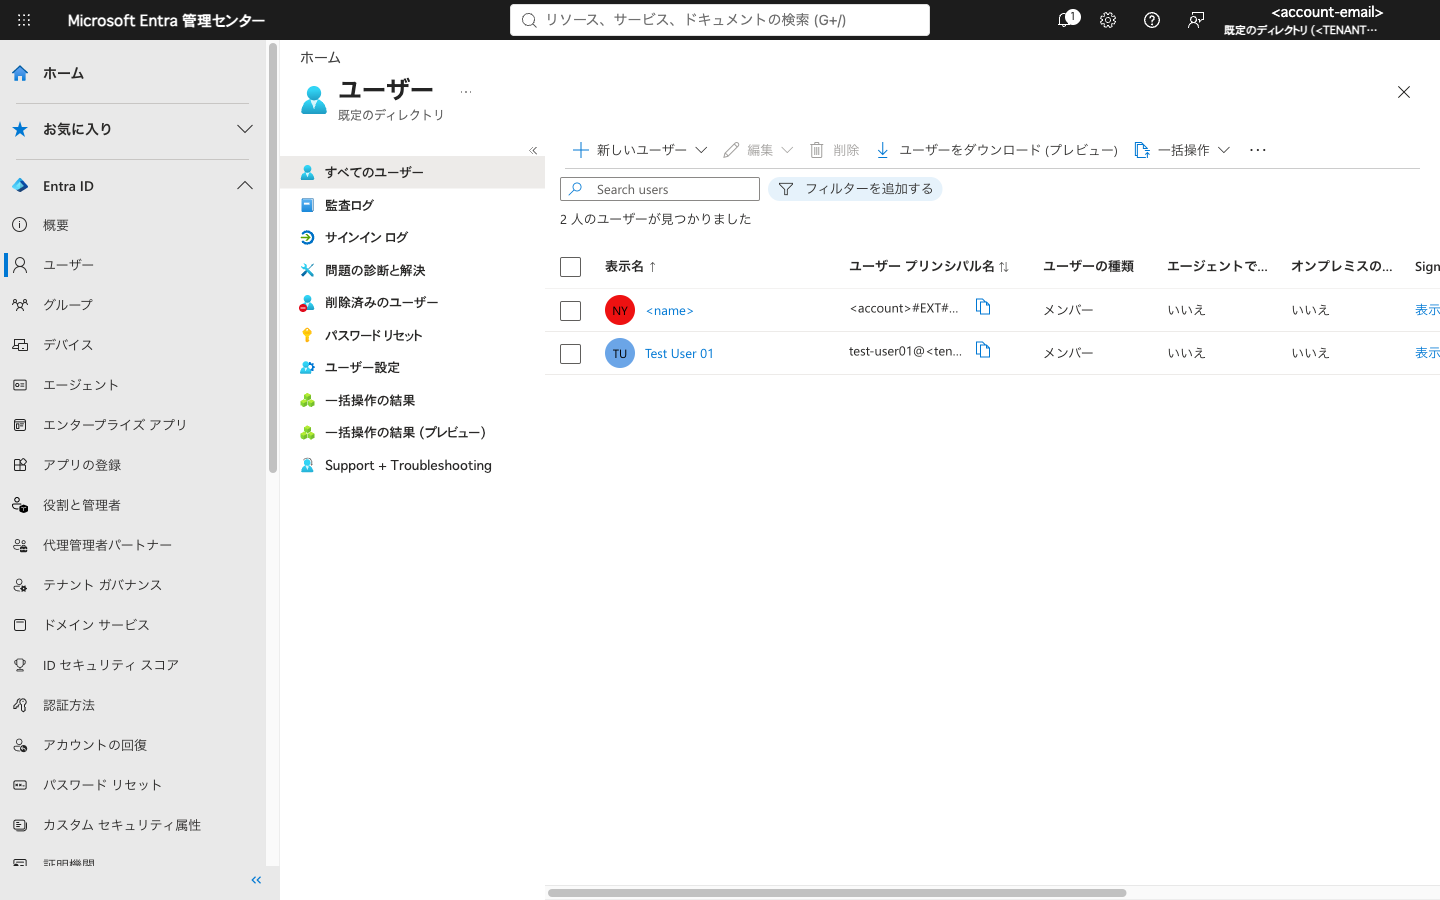This screenshot has width=1440, height=900.
Task: Check the box for Test User 01
Action: click(x=571, y=354)
